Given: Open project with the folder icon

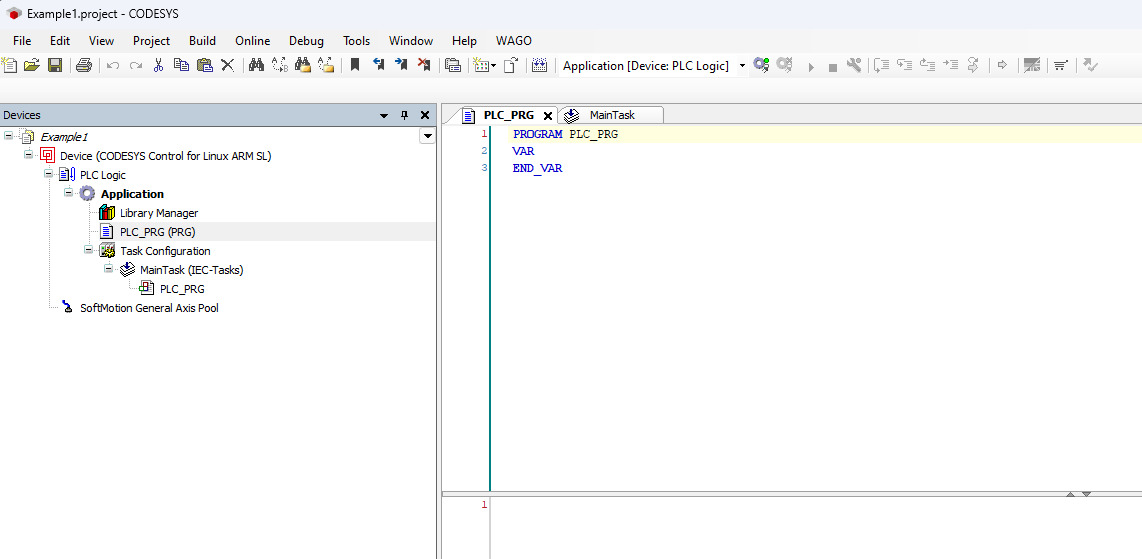Looking at the screenshot, I should pyautogui.click(x=32, y=65).
